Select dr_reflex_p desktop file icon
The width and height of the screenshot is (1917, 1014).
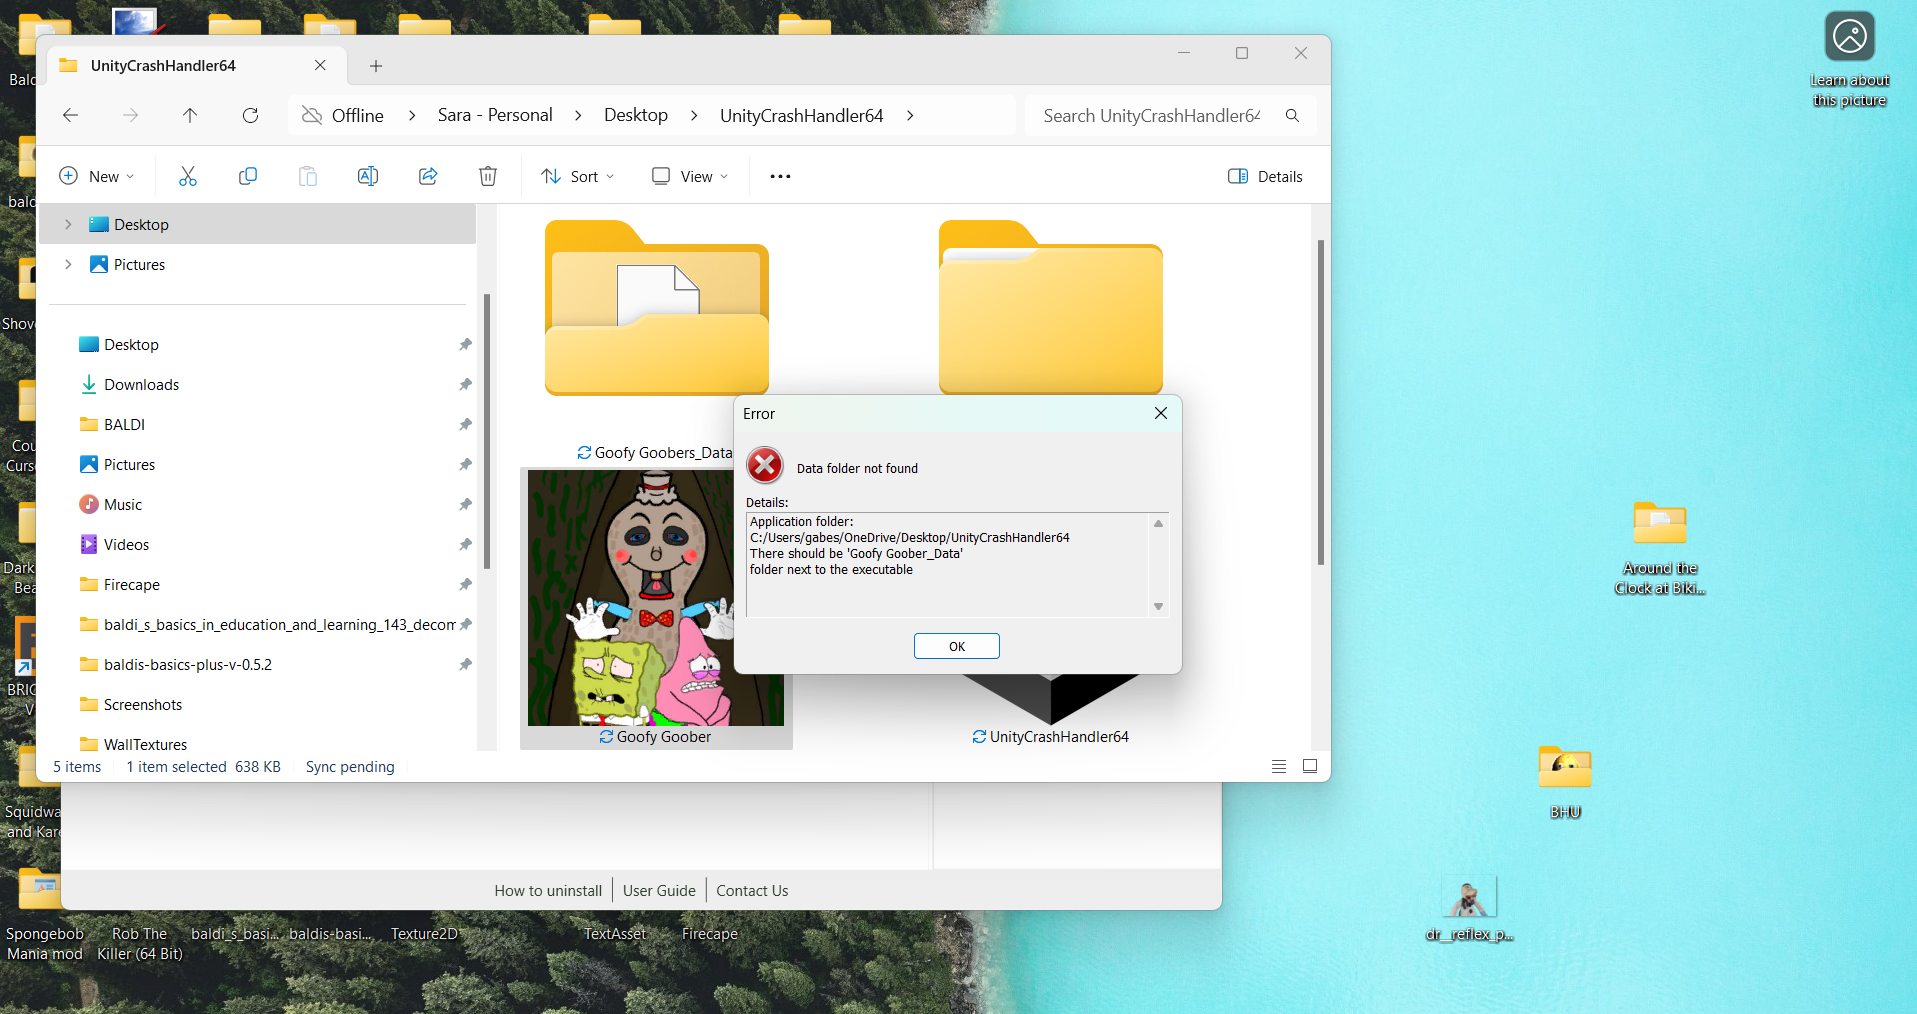[1469, 909]
